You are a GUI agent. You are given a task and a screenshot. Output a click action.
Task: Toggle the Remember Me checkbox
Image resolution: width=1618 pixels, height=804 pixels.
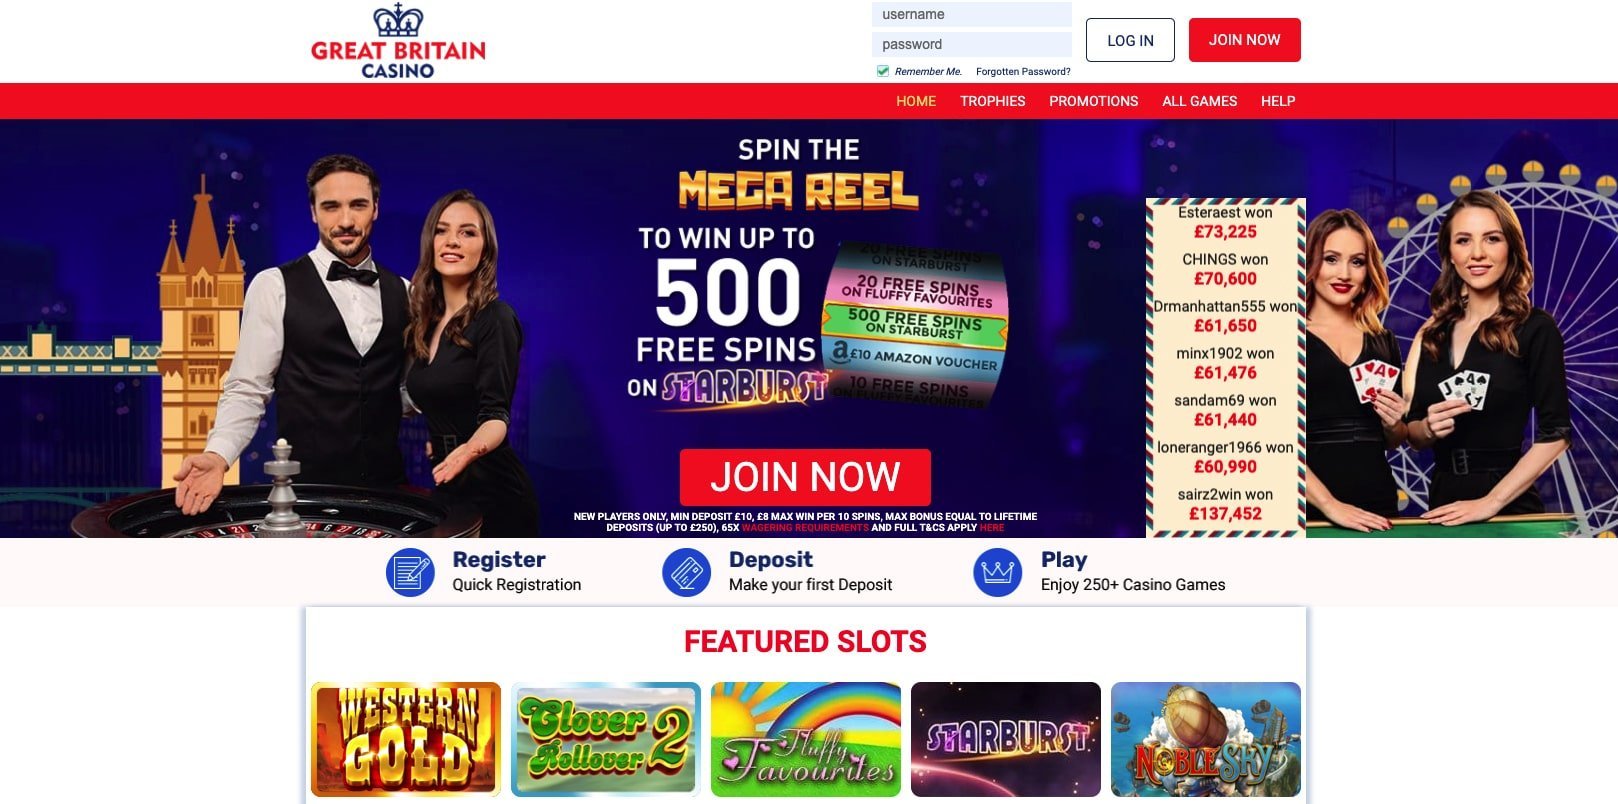tap(882, 71)
